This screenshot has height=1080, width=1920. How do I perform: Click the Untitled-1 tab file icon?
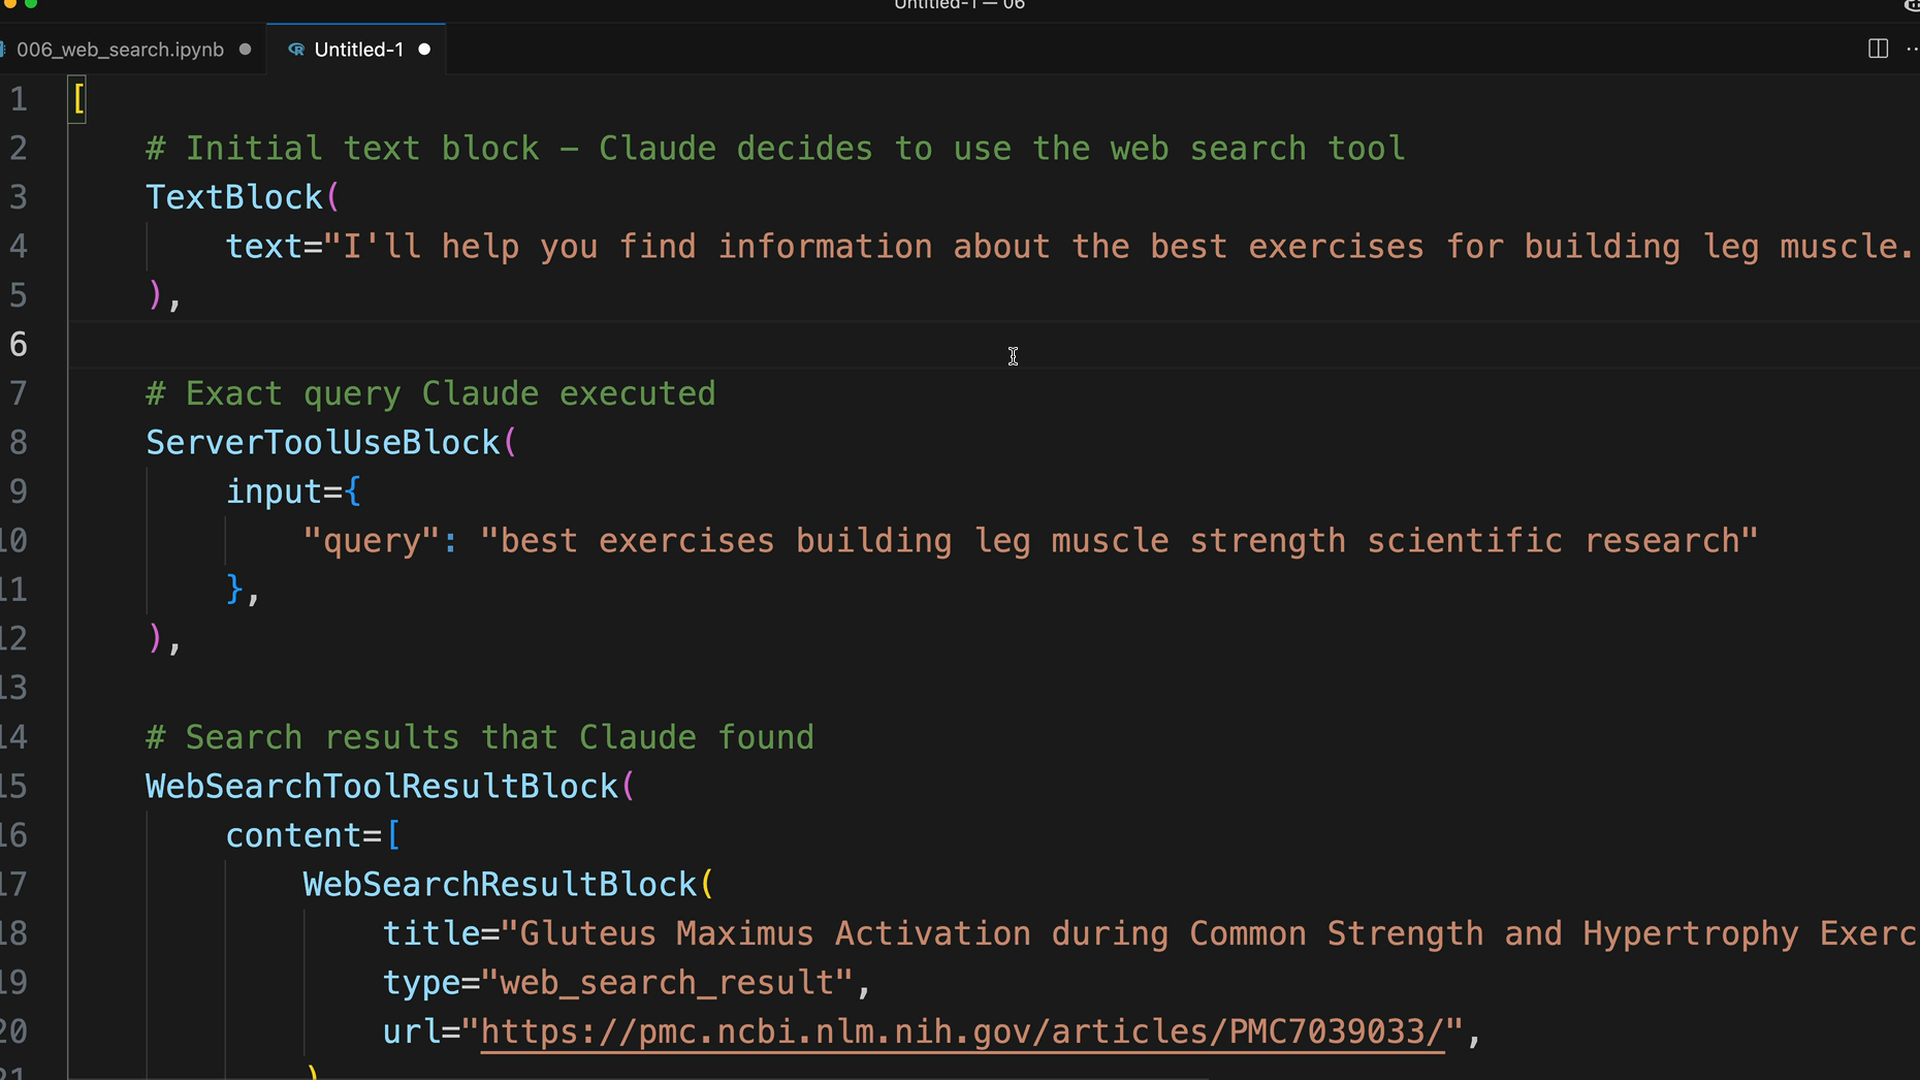(x=296, y=50)
